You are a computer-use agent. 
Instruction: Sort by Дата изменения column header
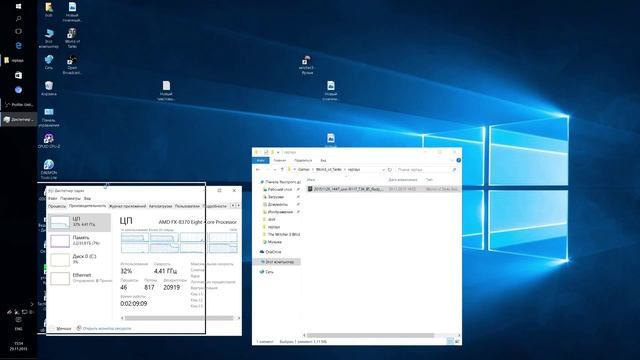(403, 180)
